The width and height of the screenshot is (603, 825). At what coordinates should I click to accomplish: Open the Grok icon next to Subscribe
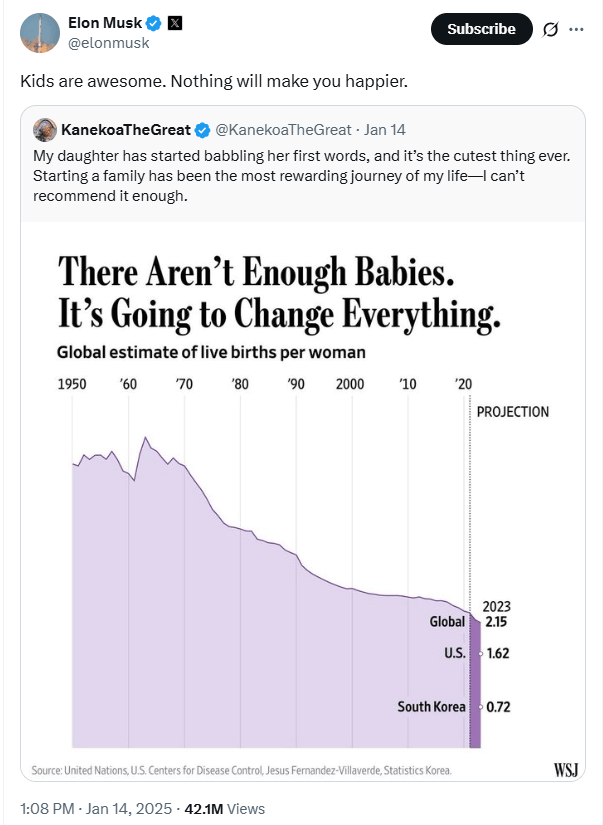pos(549,30)
